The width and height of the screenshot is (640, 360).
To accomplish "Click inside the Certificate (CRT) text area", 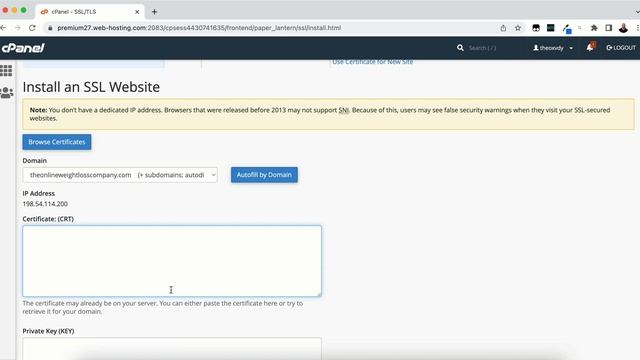I will click(x=172, y=261).
